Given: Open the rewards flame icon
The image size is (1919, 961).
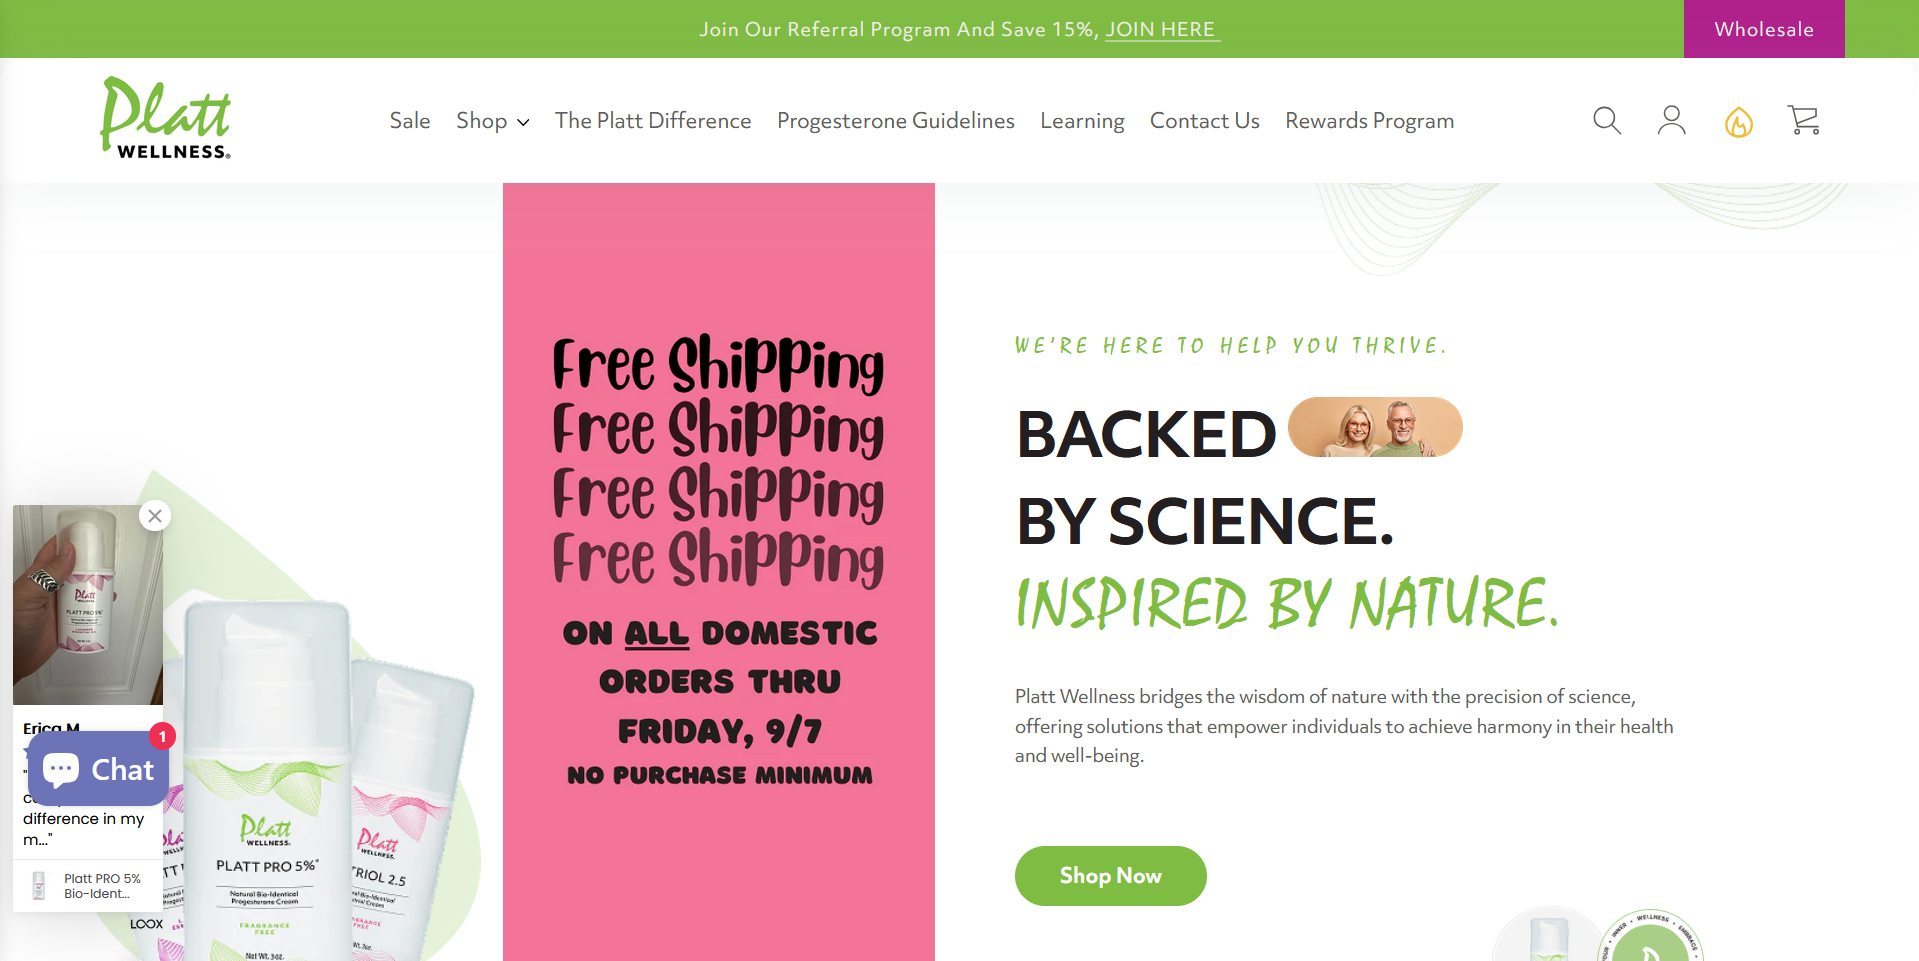Looking at the screenshot, I should click(x=1738, y=122).
